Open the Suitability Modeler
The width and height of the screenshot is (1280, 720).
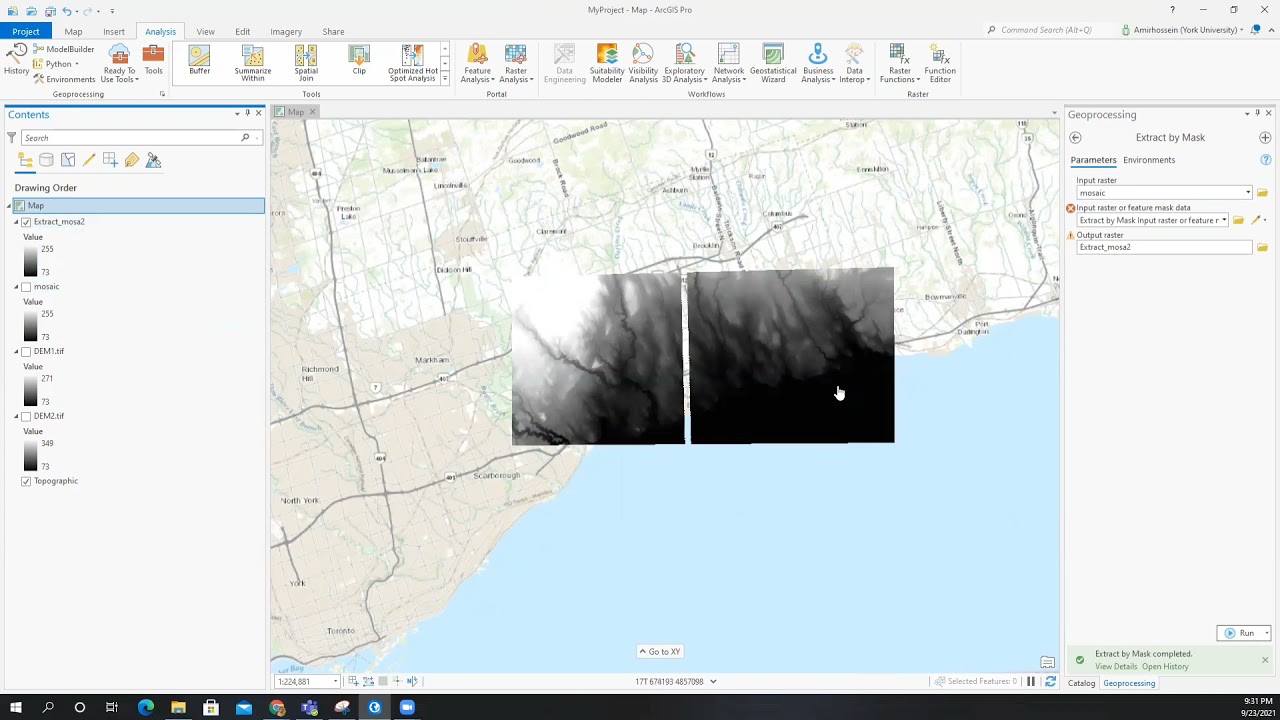click(607, 64)
